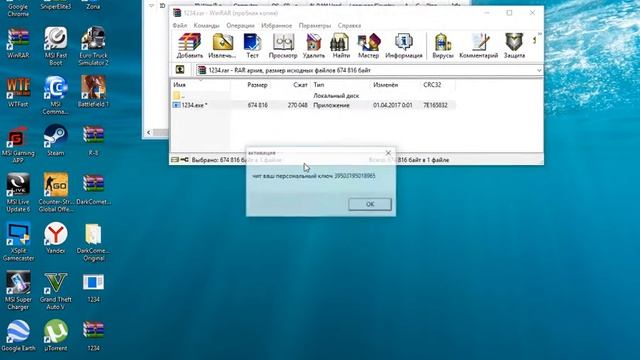This screenshot has height=360, width=640.
Task: Sort by the Имя column header
Action: (x=200, y=85)
